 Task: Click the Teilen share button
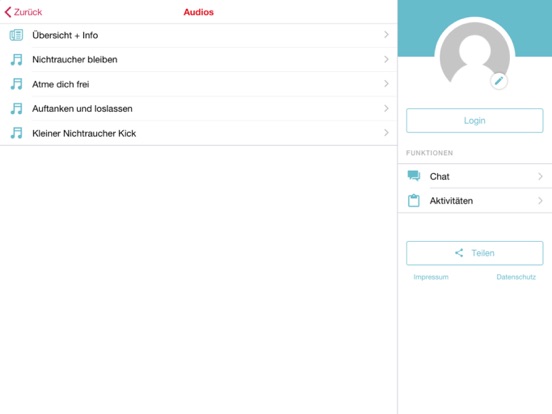pyautogui.click(x=475, y=253)
